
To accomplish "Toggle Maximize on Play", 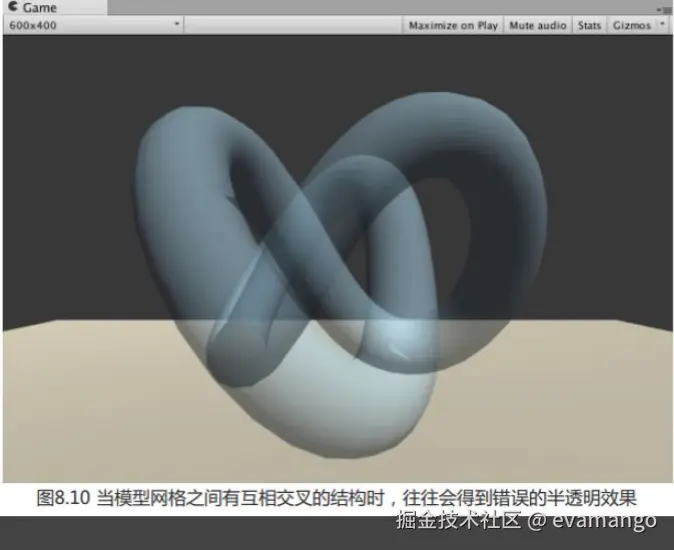I will [453, 25].
